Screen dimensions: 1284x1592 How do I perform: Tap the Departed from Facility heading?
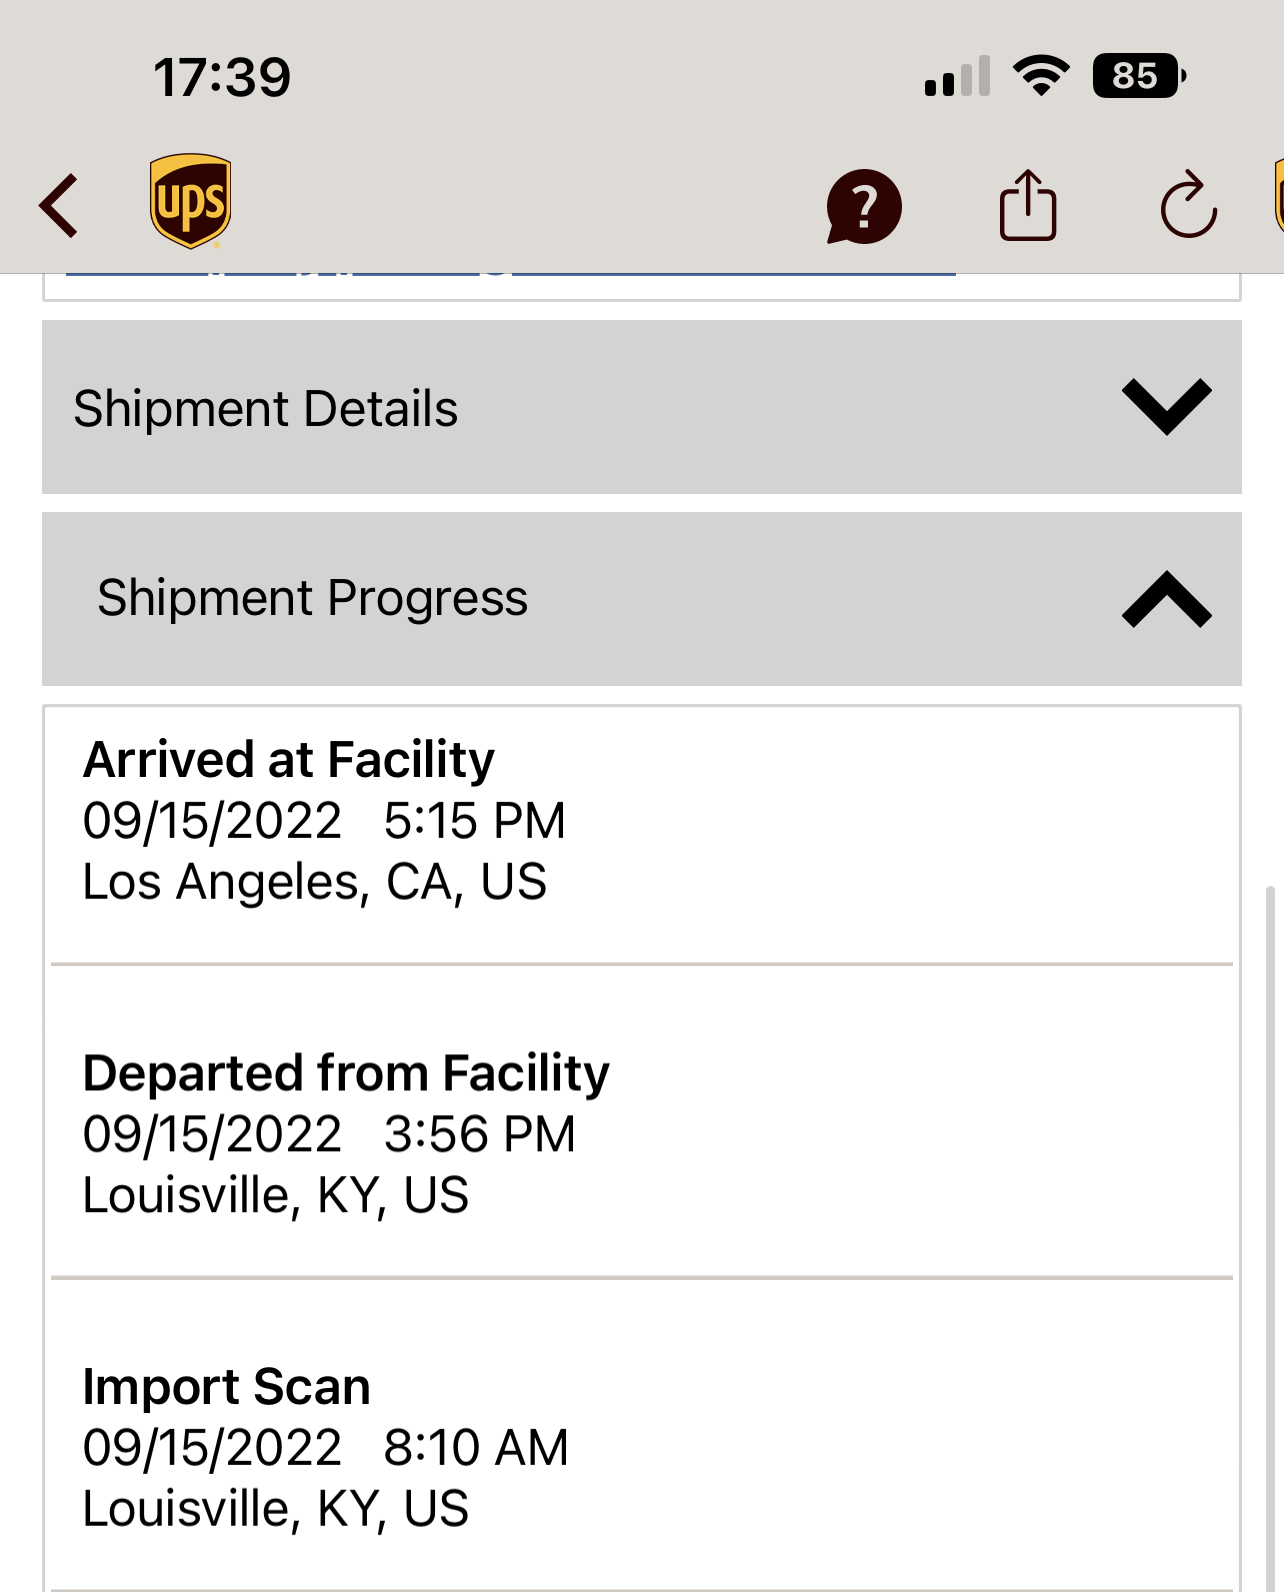[346, 1073]
